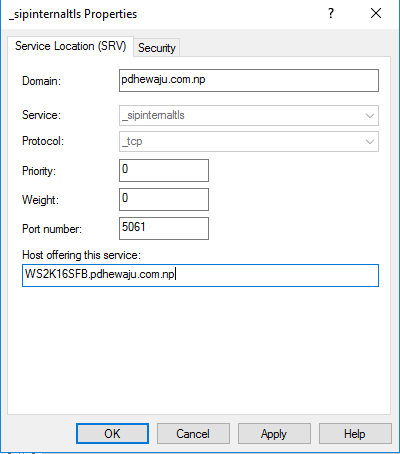This screenshot has width=400, height=454.
Task: Close the _sipinternaltls Properties dialog
Action: pyautogui.click(x=376, y=13)
